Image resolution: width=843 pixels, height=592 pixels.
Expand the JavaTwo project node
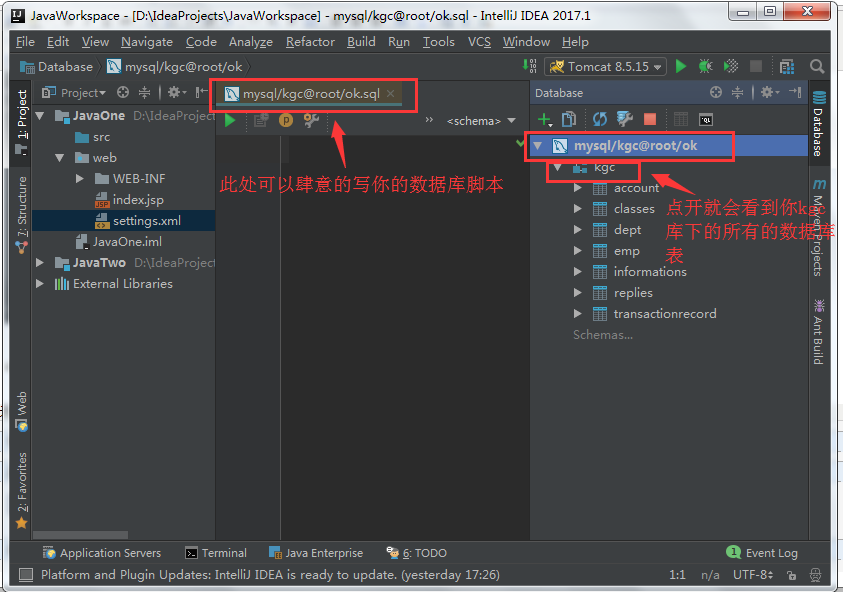pos(40,262)
